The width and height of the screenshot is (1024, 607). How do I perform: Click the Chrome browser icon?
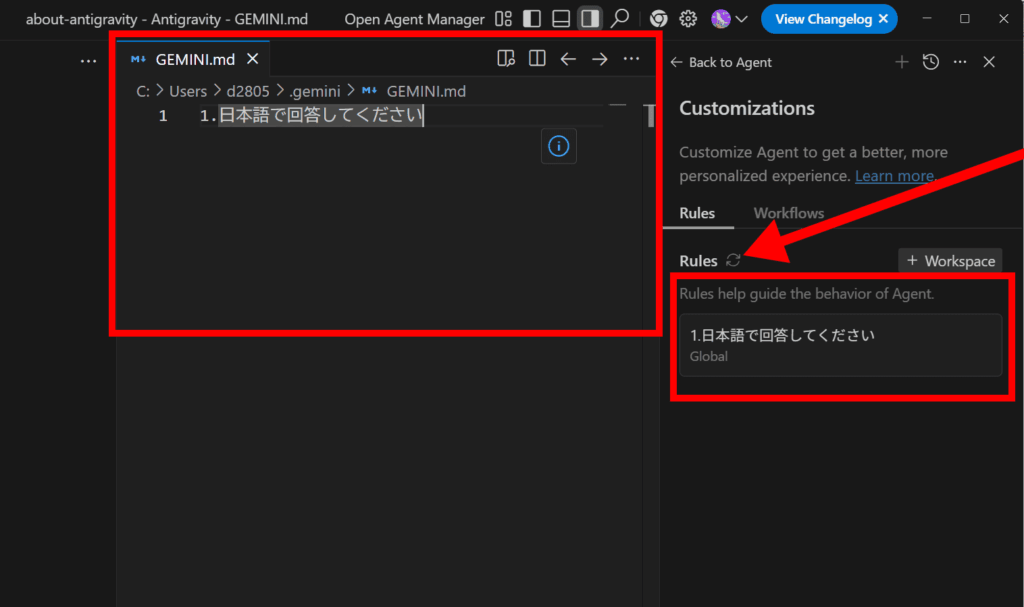[658, 19]
